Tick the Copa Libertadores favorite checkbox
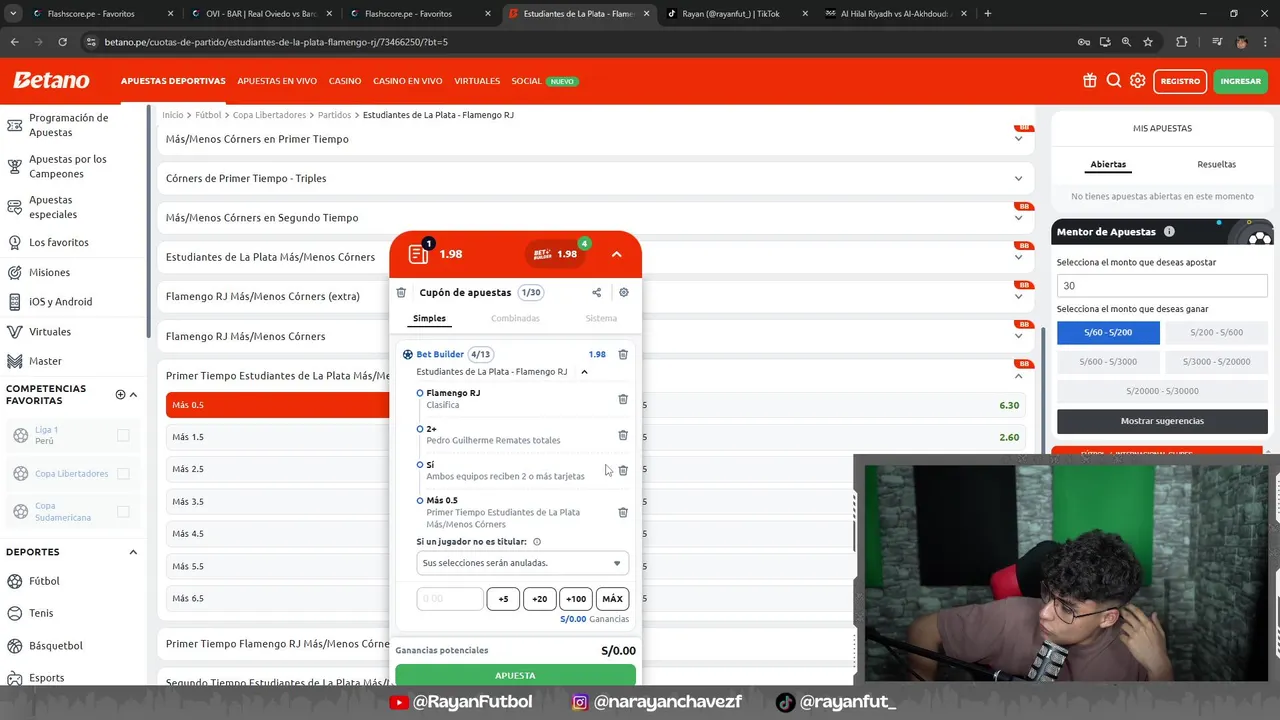This screenshot has height=720, width=1280. 123,473
